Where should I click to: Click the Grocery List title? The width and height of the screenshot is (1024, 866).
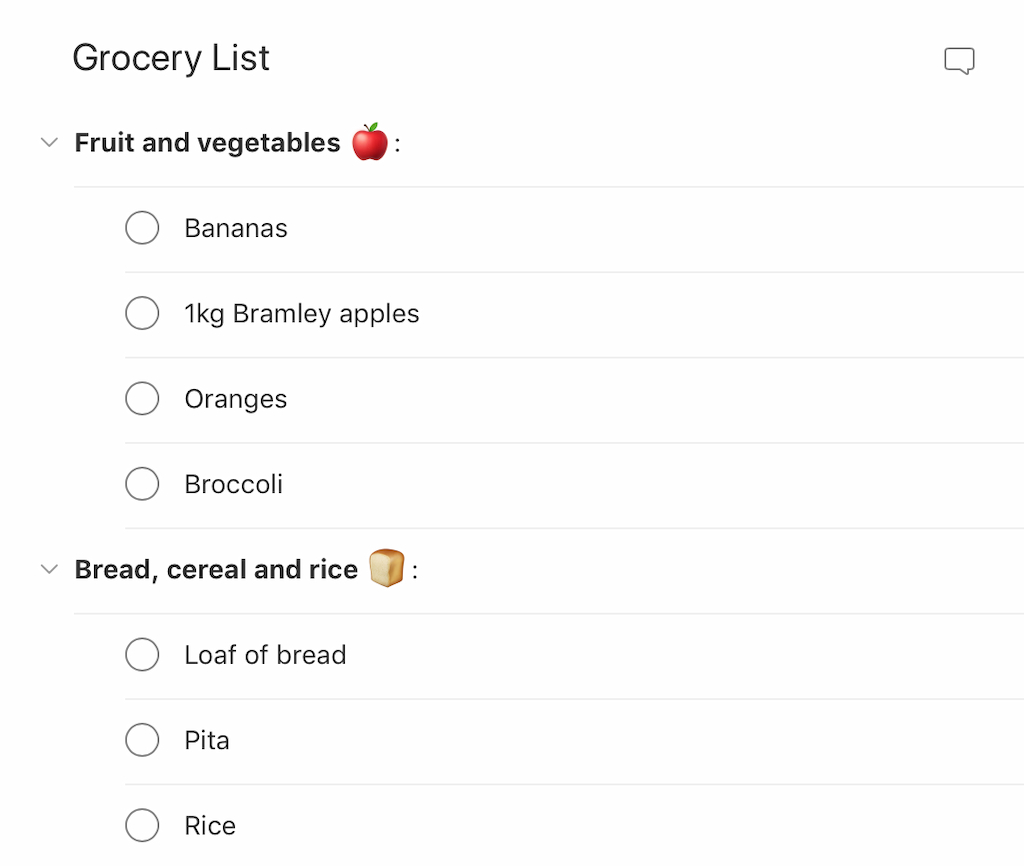[170, 58]
